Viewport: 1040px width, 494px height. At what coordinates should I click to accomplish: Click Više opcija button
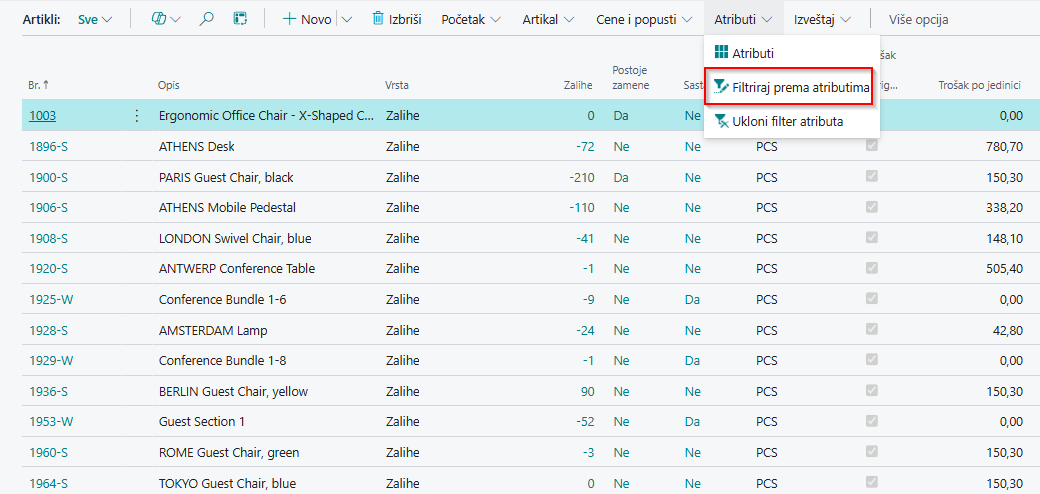click(918, 19)
